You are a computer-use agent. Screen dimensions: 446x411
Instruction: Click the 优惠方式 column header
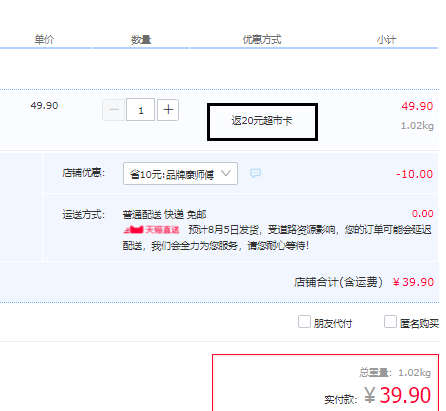click(262, 40)
